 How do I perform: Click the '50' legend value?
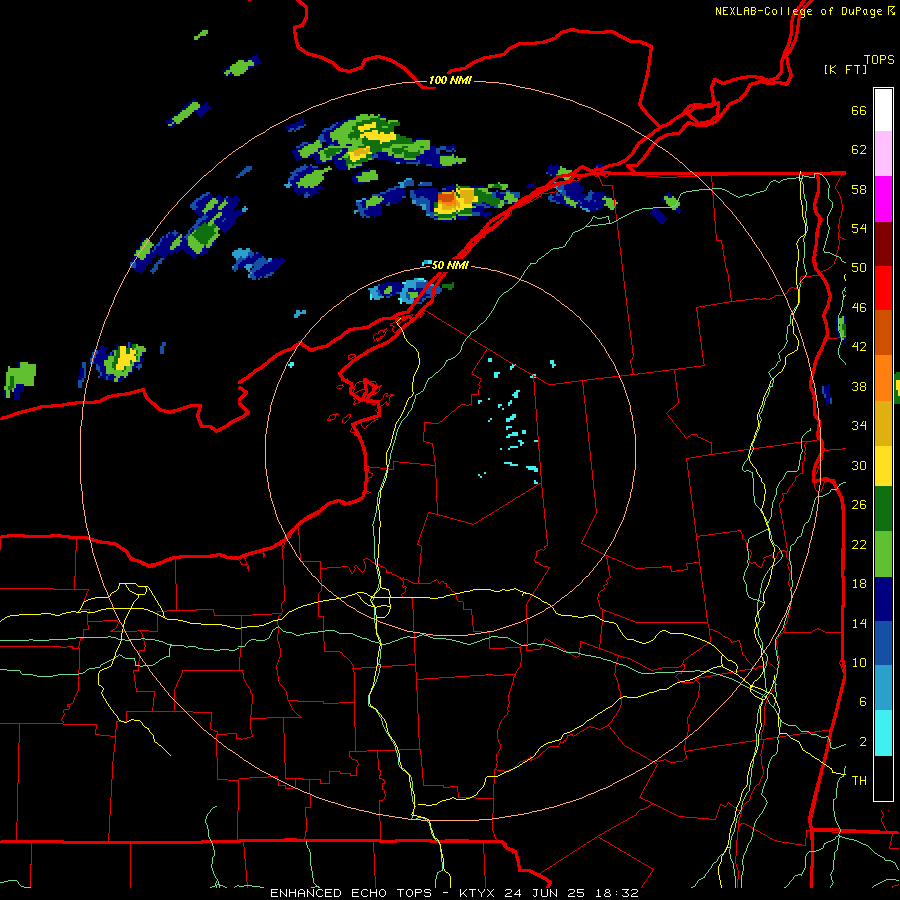tap(859, 268)
